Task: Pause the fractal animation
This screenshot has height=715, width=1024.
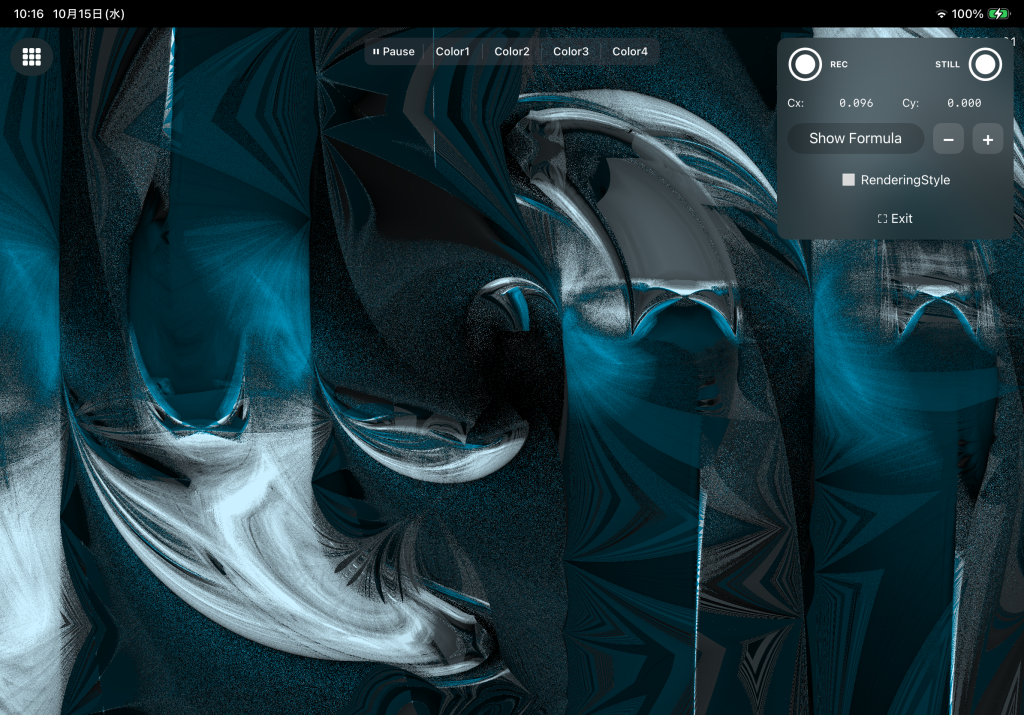Action: point(393,52)
